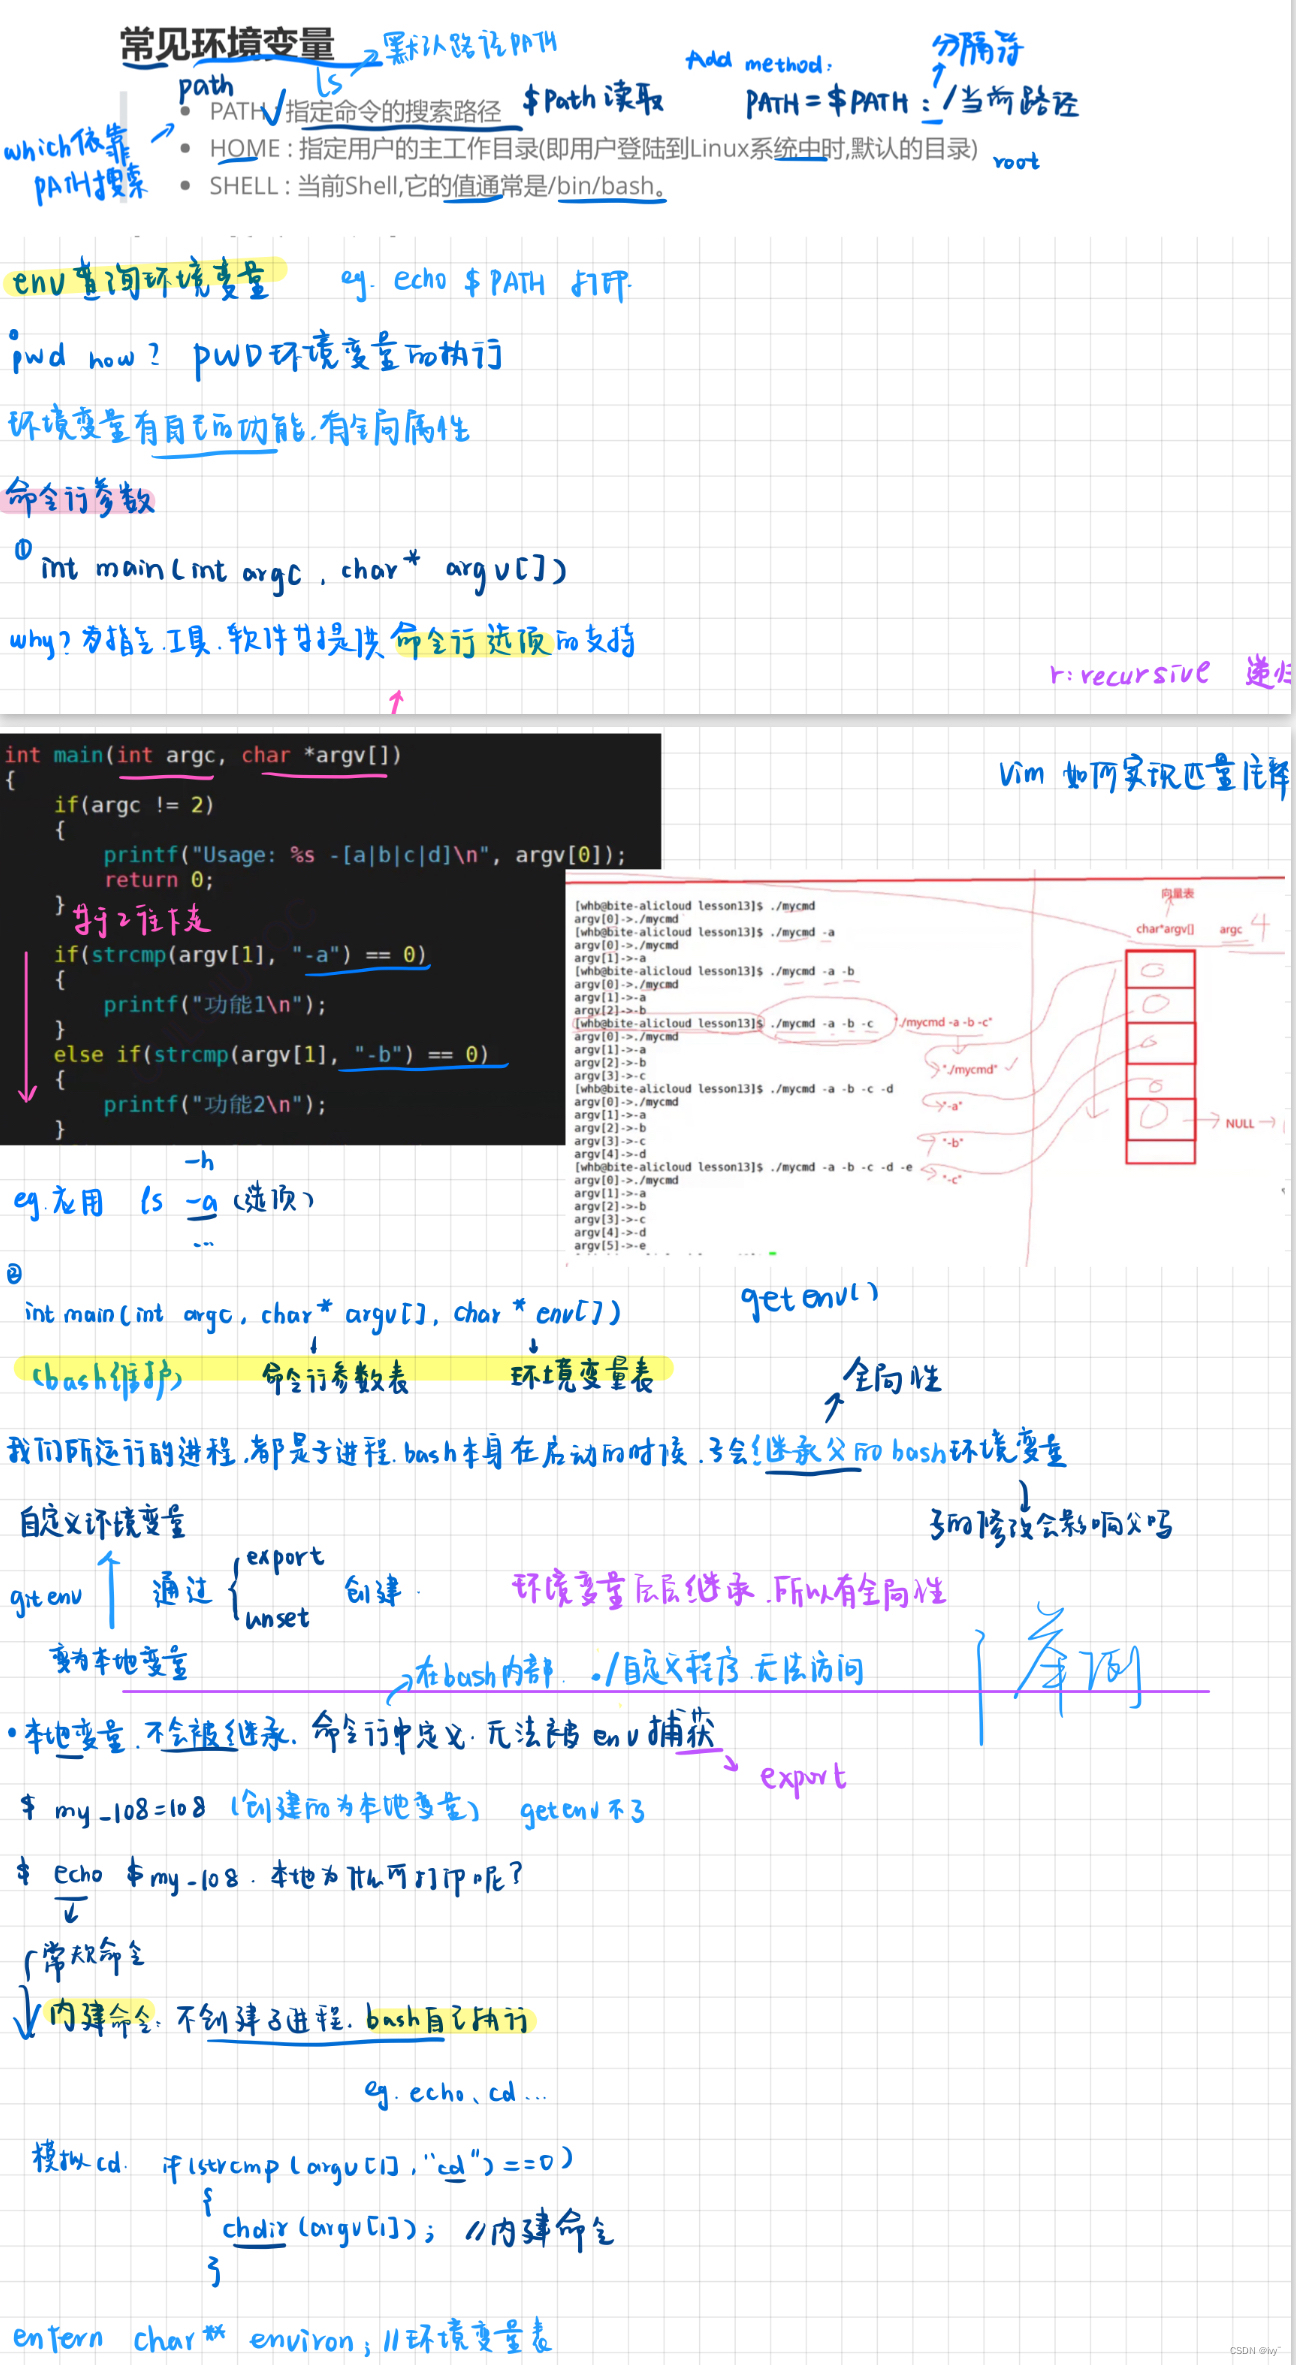
Task: Click the example "eg. echo, cd ..."
Action: coord(456,2092)
